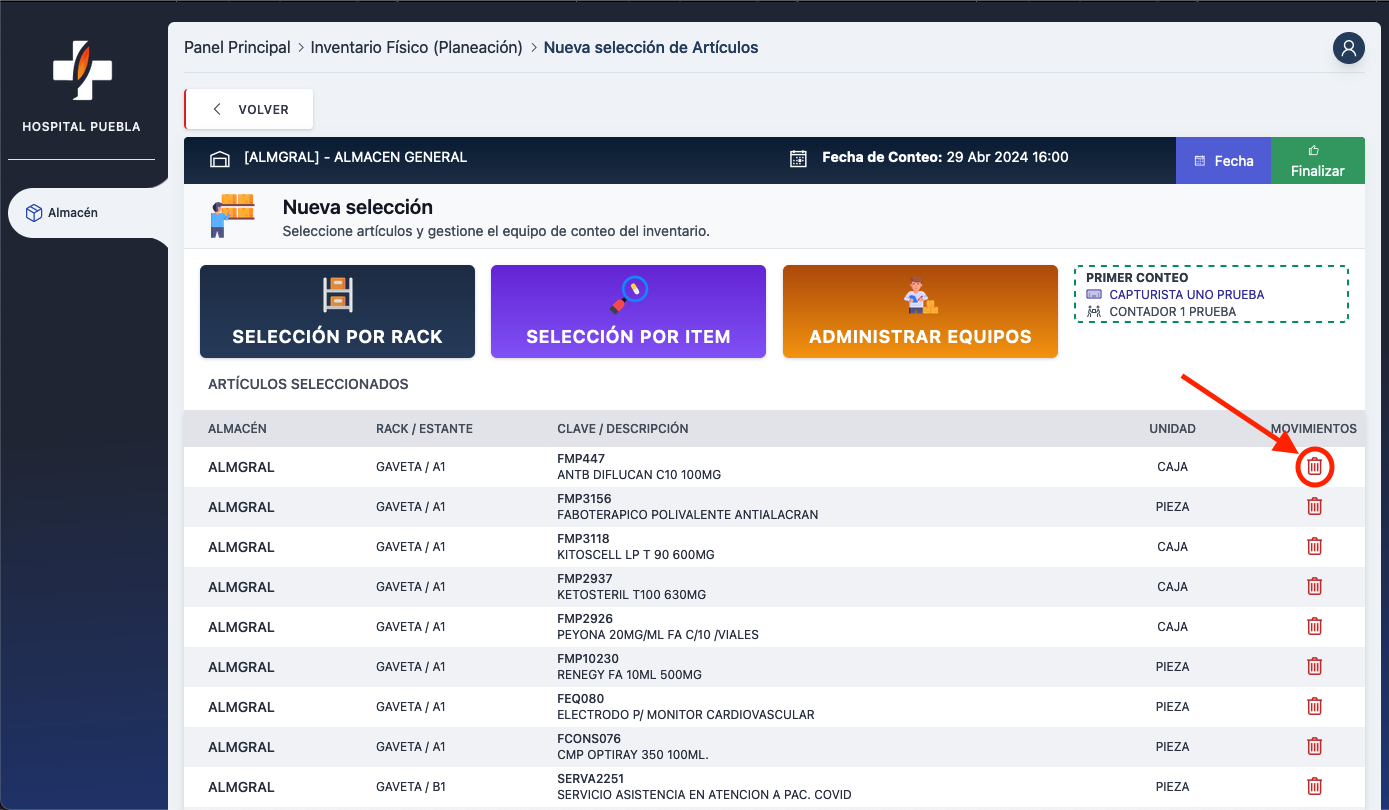
Task: Navigate to Inventario Físico (Planeación) breadcrumb
Action: click(416, 48)
